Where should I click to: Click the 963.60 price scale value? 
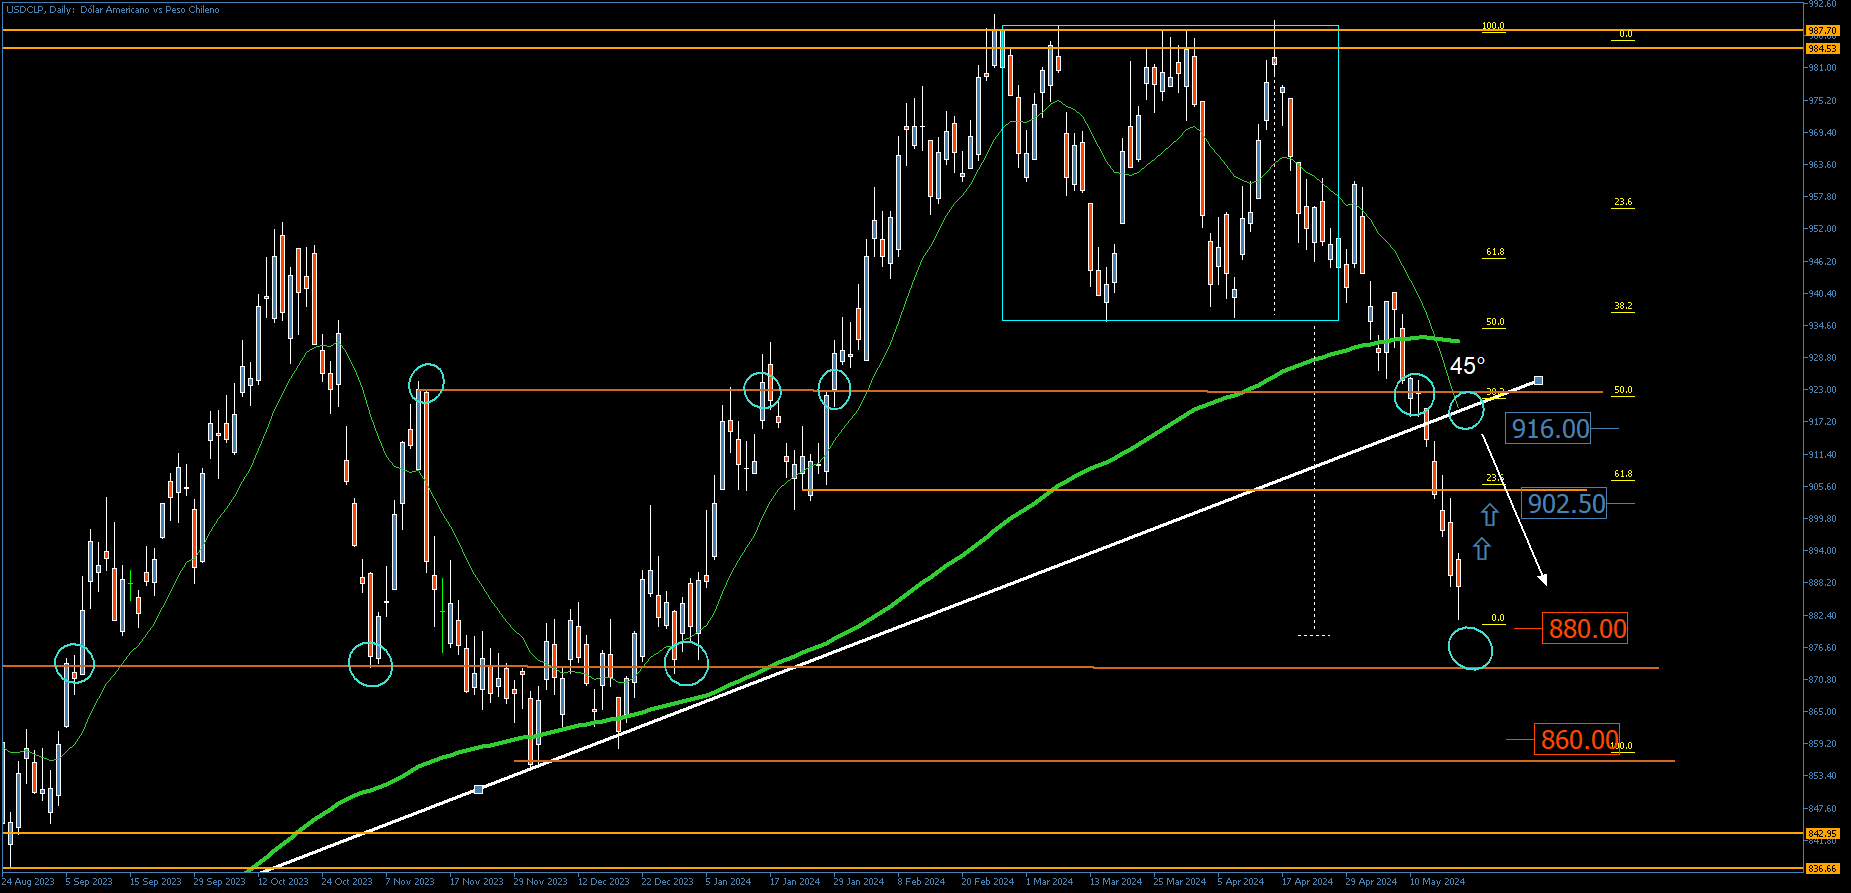(1823, 165)
